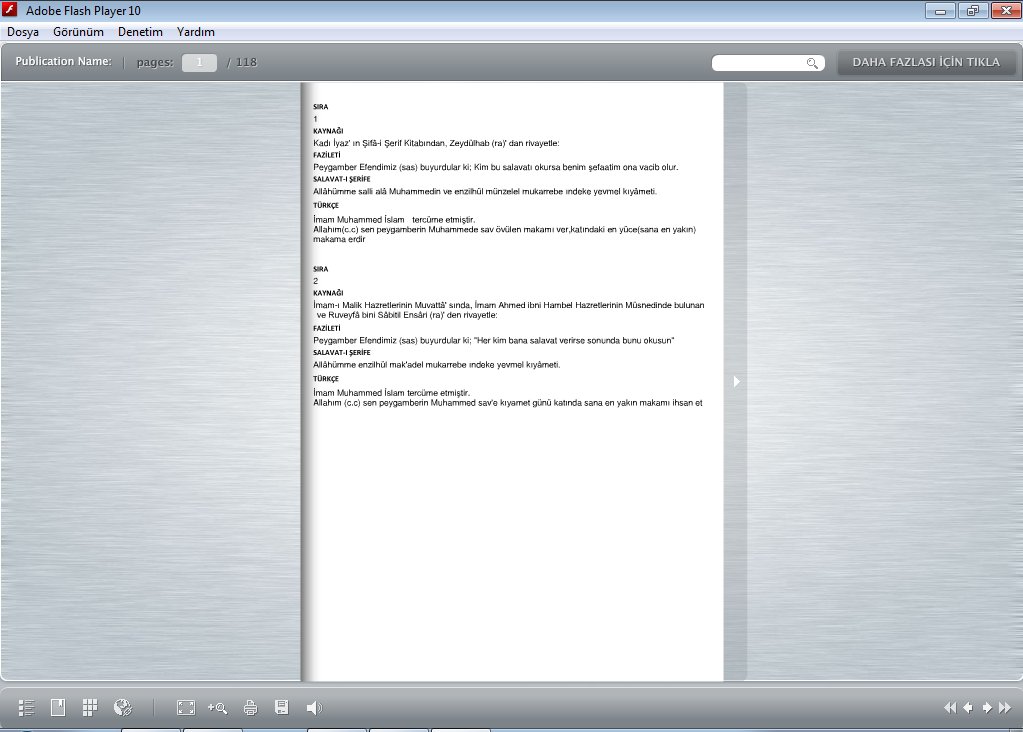Screen dimensions: 1023x732
Task: Show the page thumbnails grid
Action: click(90, 708)
